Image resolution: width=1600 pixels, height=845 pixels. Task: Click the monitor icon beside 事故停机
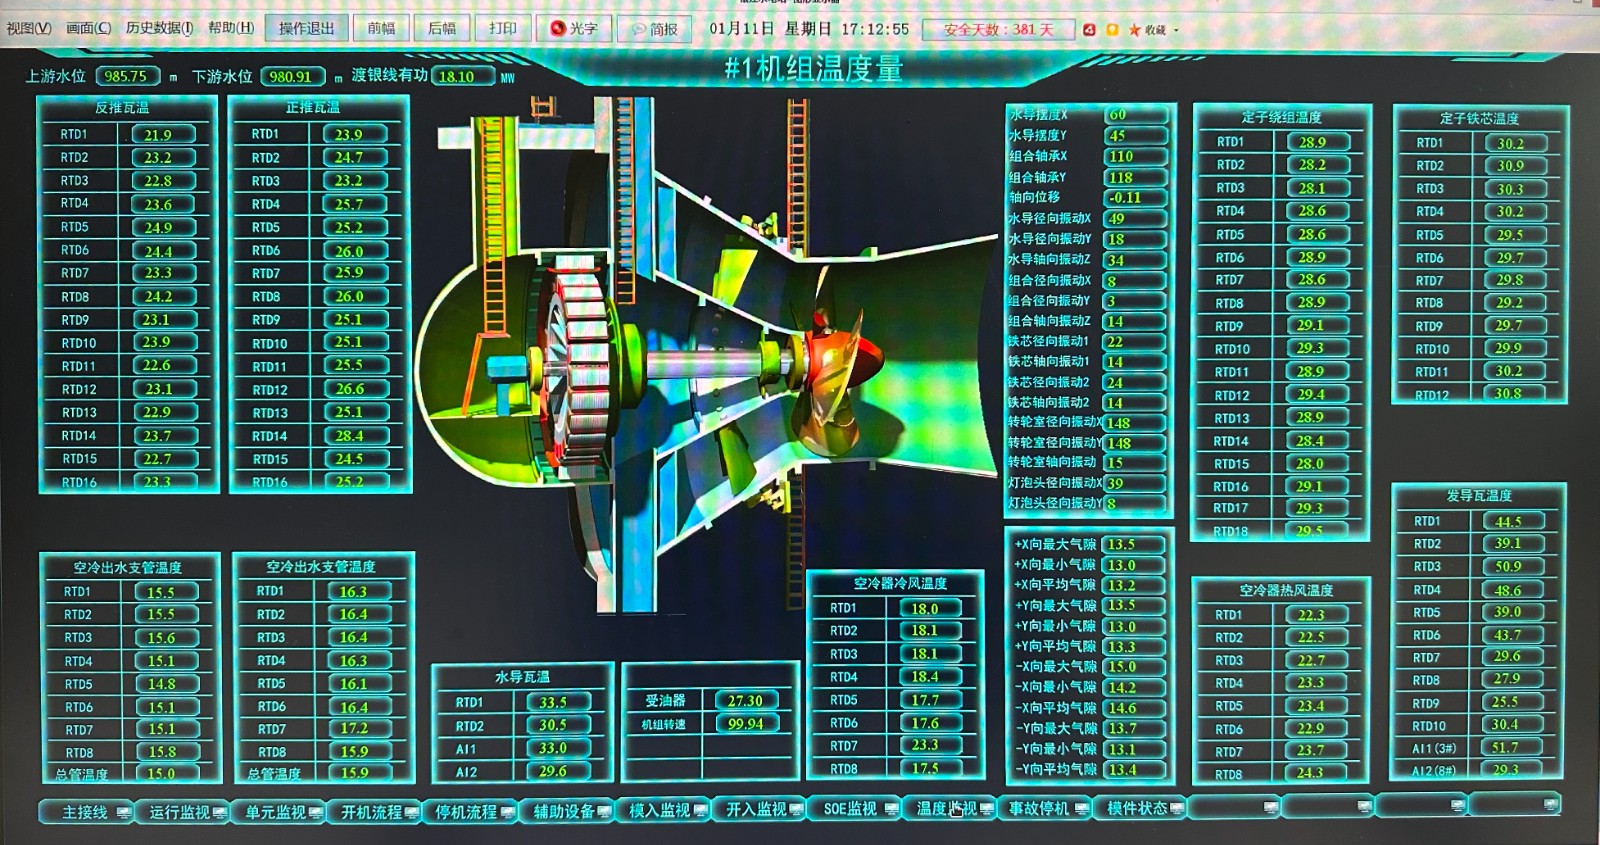(x=1082, y=809)
